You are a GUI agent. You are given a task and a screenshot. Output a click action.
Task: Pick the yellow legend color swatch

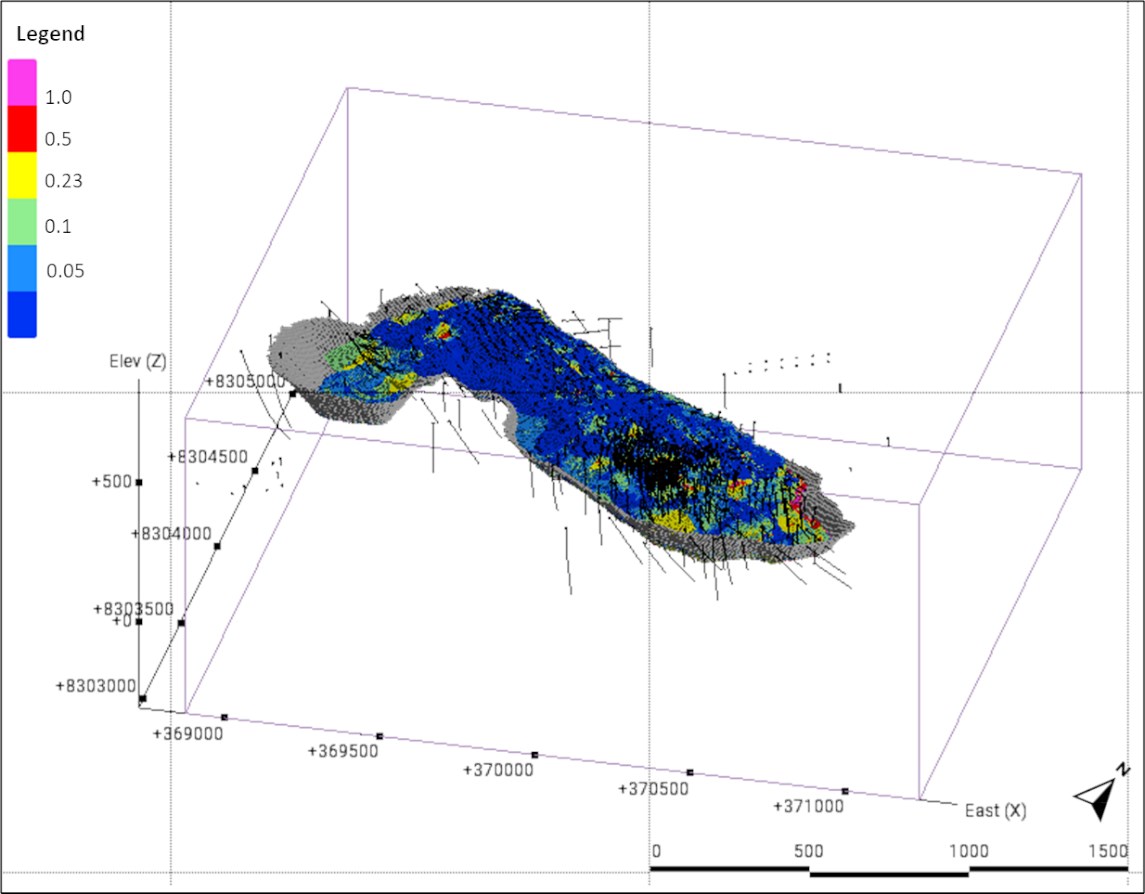23,174
